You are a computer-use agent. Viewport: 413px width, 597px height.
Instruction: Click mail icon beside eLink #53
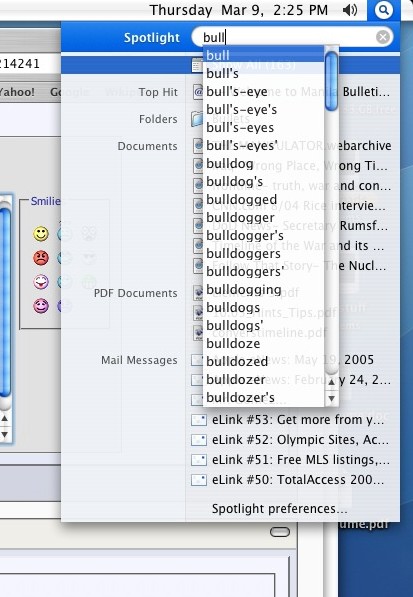(x=199, y=420)
